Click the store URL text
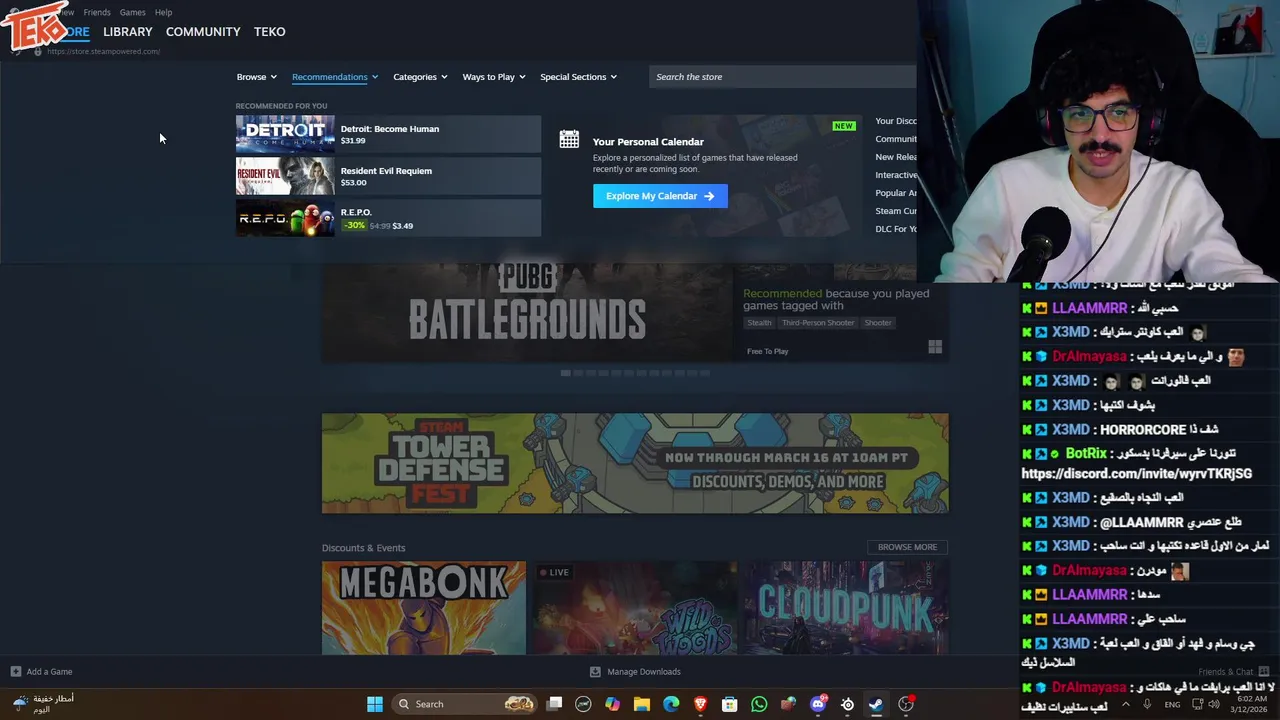 click(103, 51)
